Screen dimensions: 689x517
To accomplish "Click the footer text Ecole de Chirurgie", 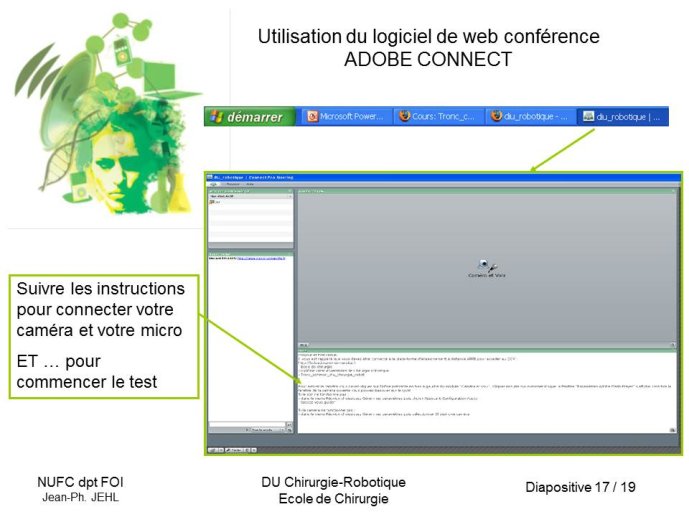I will coord(334,499).
